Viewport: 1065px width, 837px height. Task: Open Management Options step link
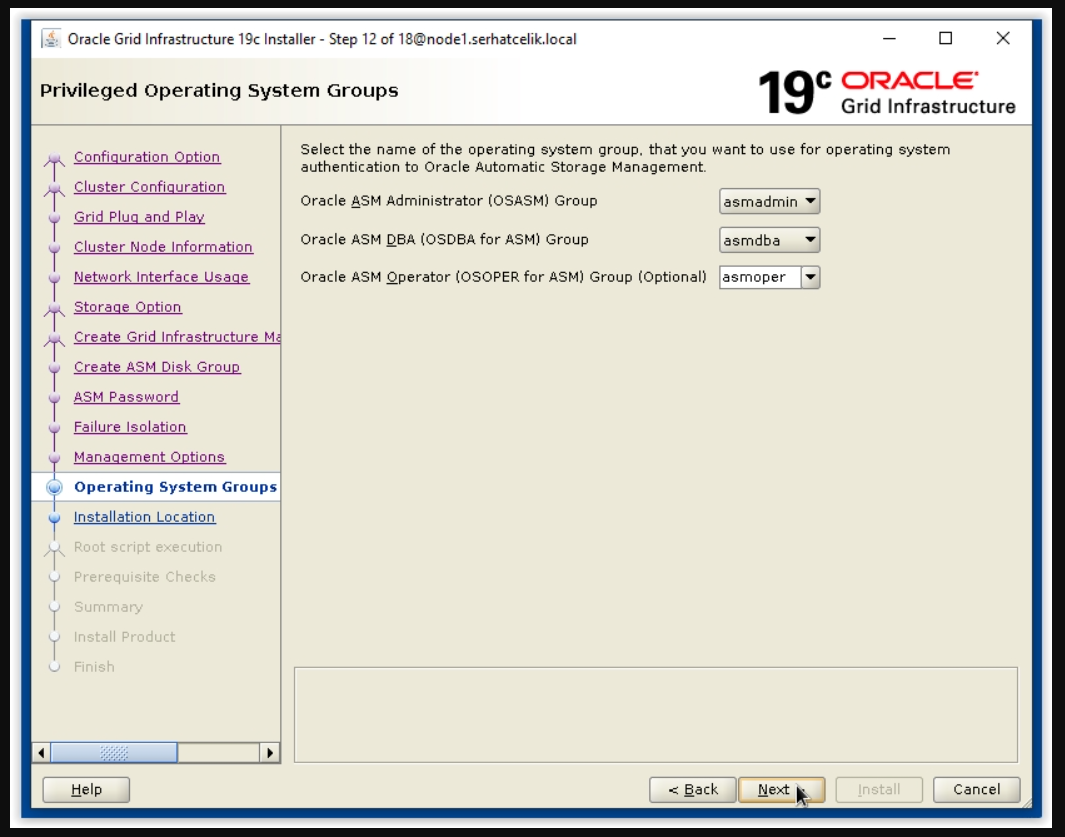click(149, 457)
